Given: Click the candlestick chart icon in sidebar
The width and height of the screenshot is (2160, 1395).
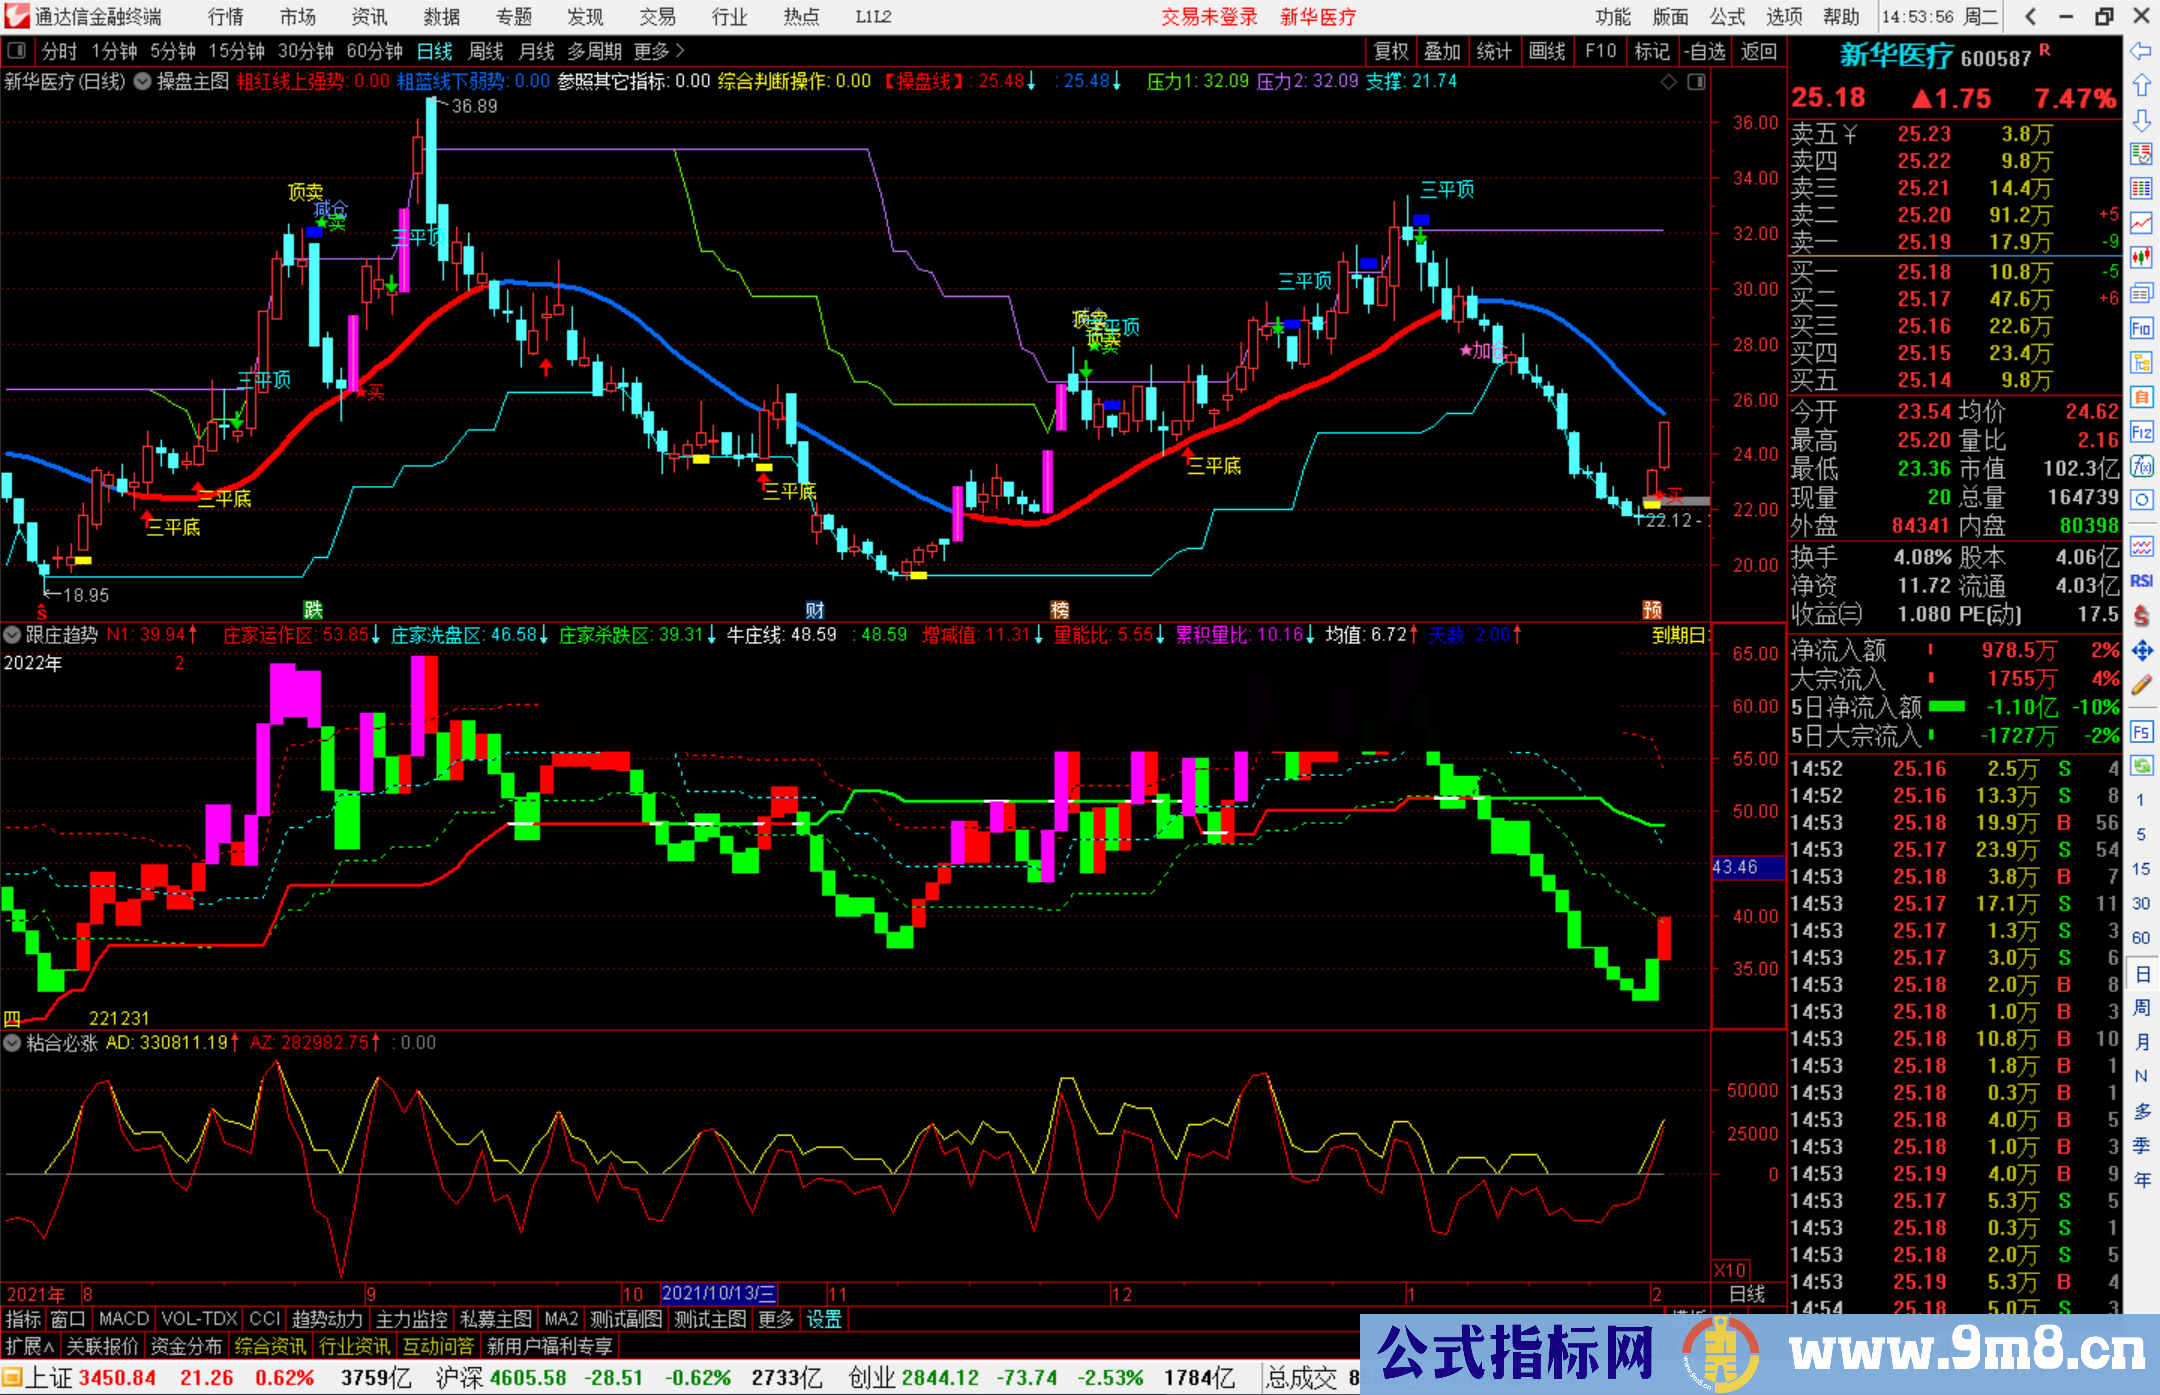Looking at the screenshot, I should (2141, 257).
